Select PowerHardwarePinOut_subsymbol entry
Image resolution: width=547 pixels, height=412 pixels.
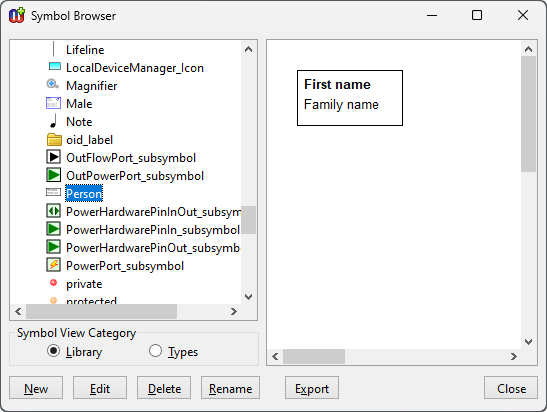pyautogui.click(x=153, y=248)
